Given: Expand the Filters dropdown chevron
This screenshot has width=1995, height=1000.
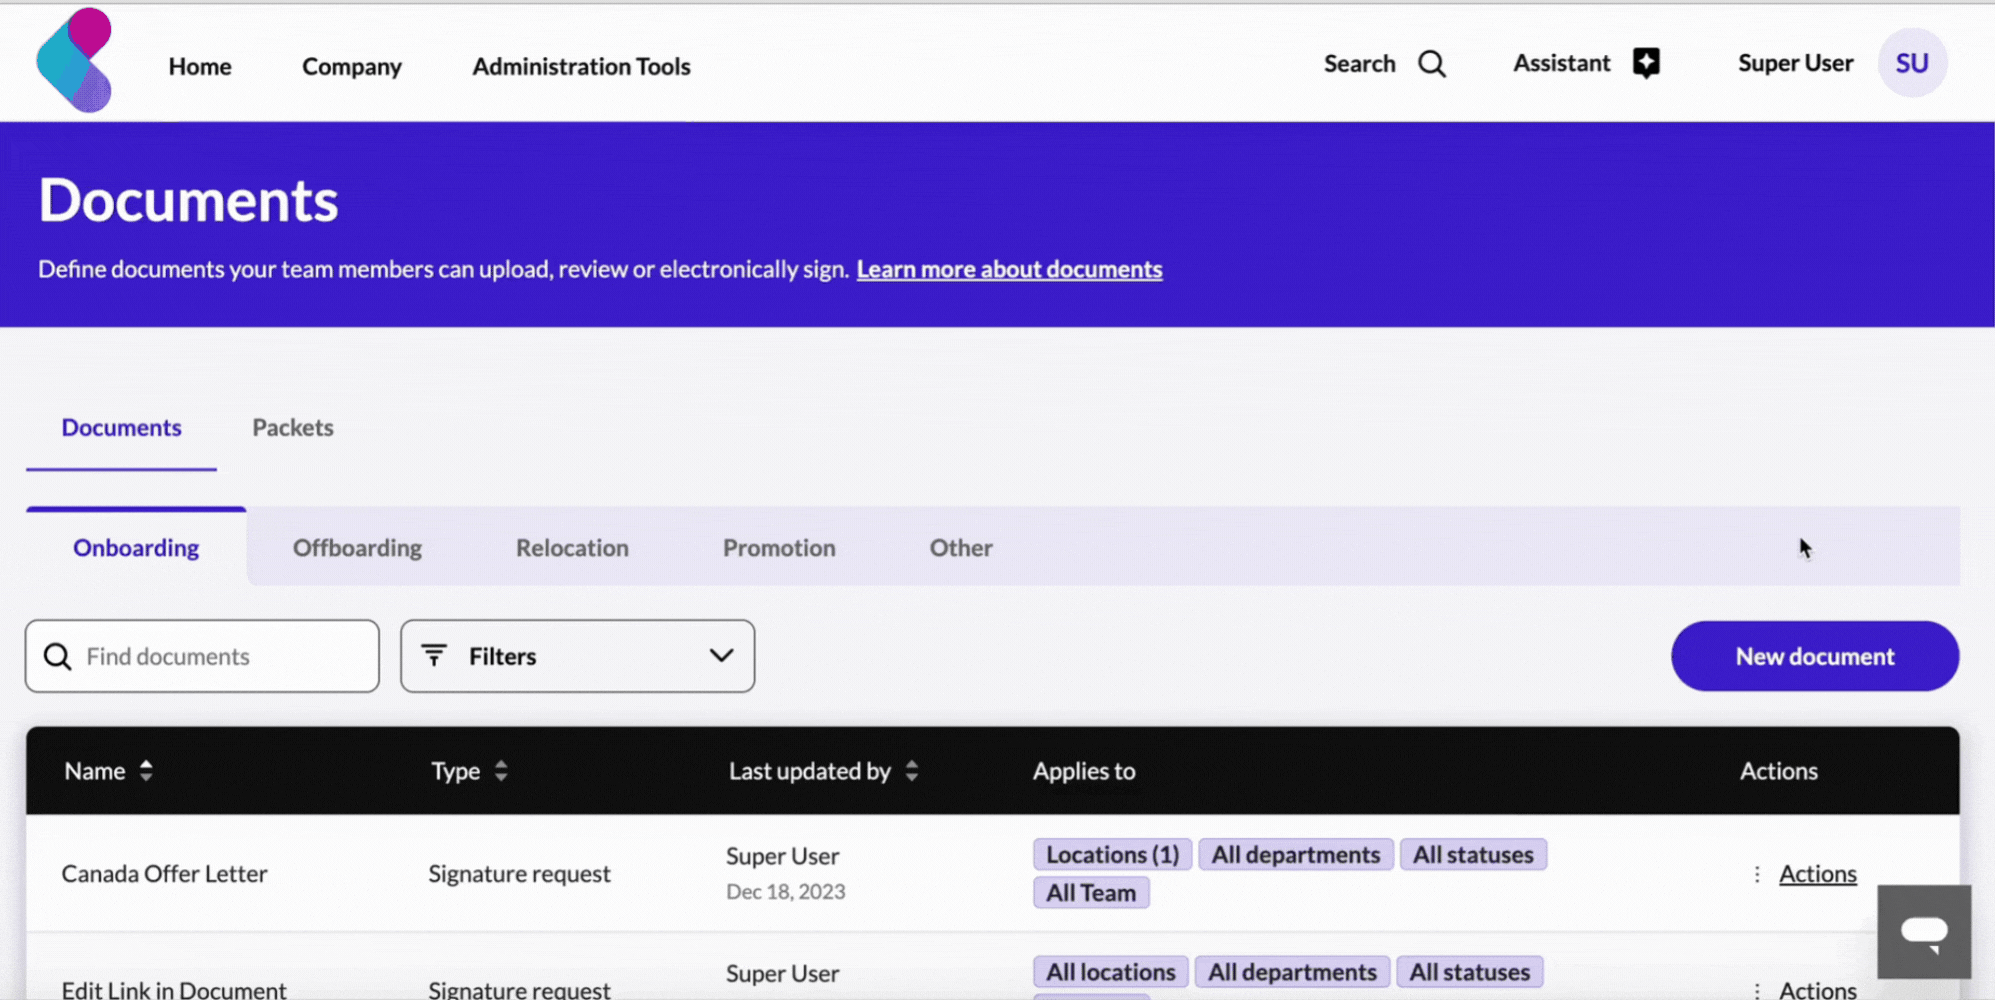Looking at the screenshot, I should pos(721,656).
